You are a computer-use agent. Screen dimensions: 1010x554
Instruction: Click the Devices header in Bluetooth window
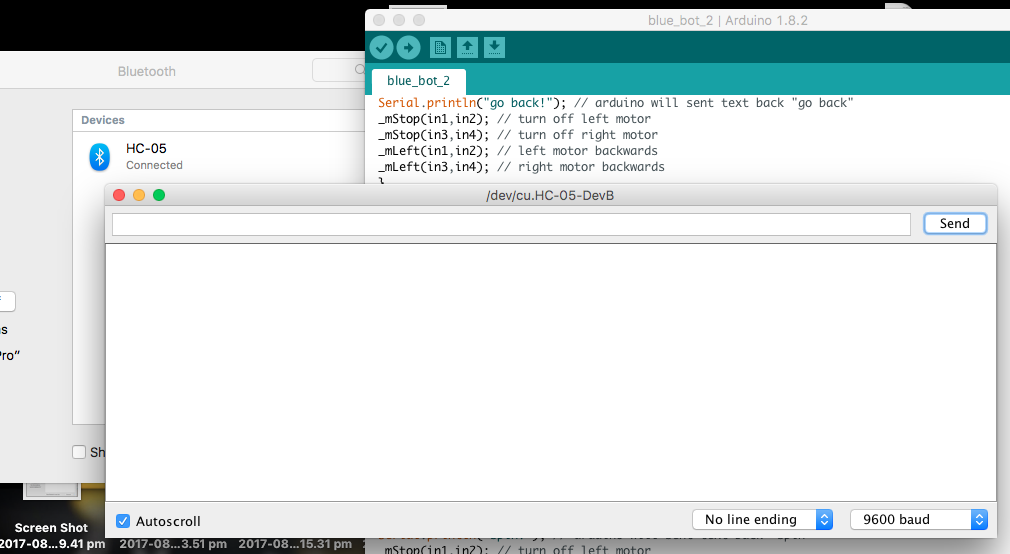(103, 120)
